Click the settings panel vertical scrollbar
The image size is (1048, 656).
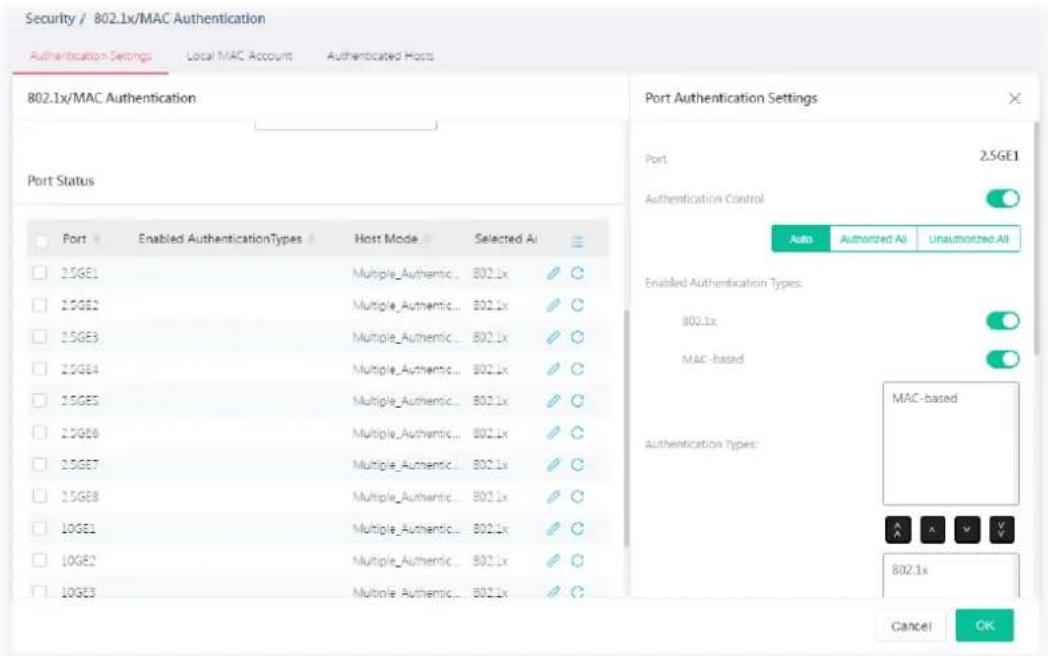pyautogui.click(x=1037, y=237)
